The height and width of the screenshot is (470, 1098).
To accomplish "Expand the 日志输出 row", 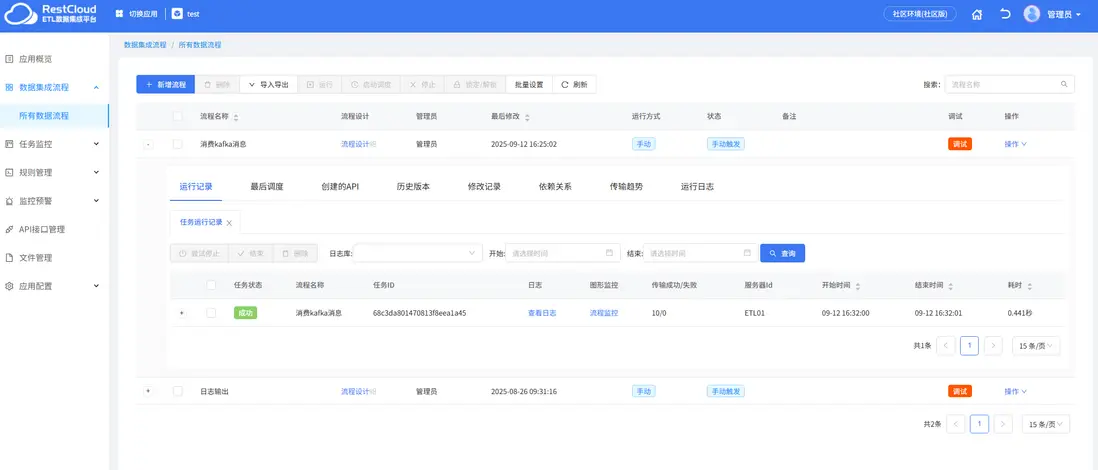I will pos(148,391).
